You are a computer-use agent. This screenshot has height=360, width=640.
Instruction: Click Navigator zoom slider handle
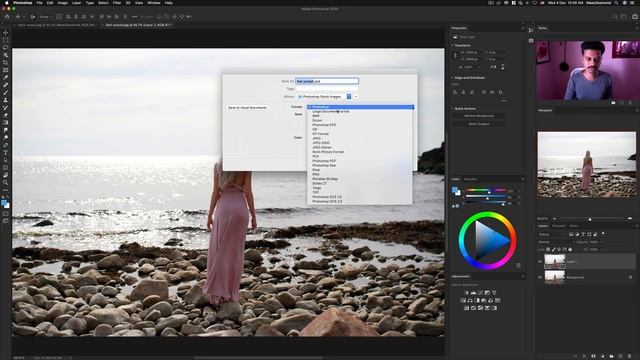(x=590, y=219)
